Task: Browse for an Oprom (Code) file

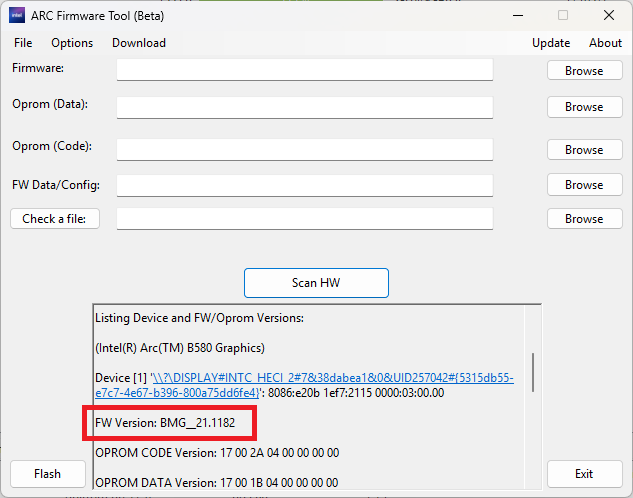Action: coord(585,150)
